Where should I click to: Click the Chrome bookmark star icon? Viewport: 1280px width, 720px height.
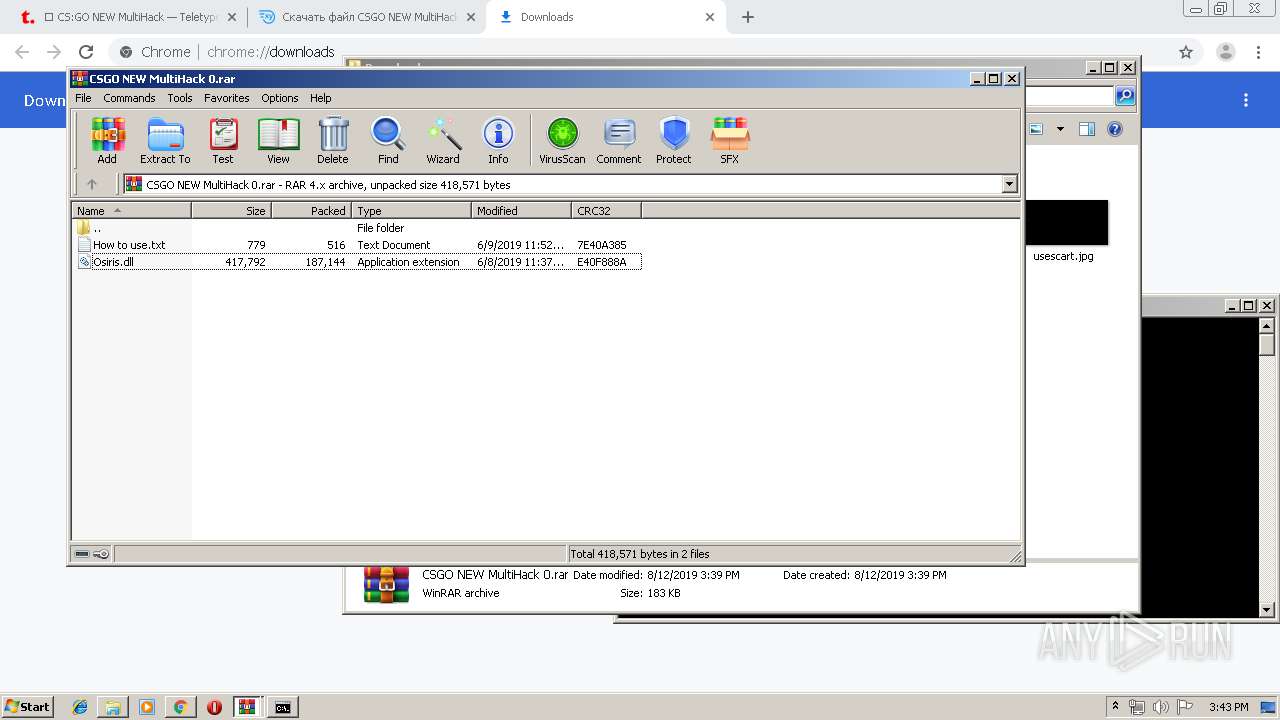tap(1186, 52)
